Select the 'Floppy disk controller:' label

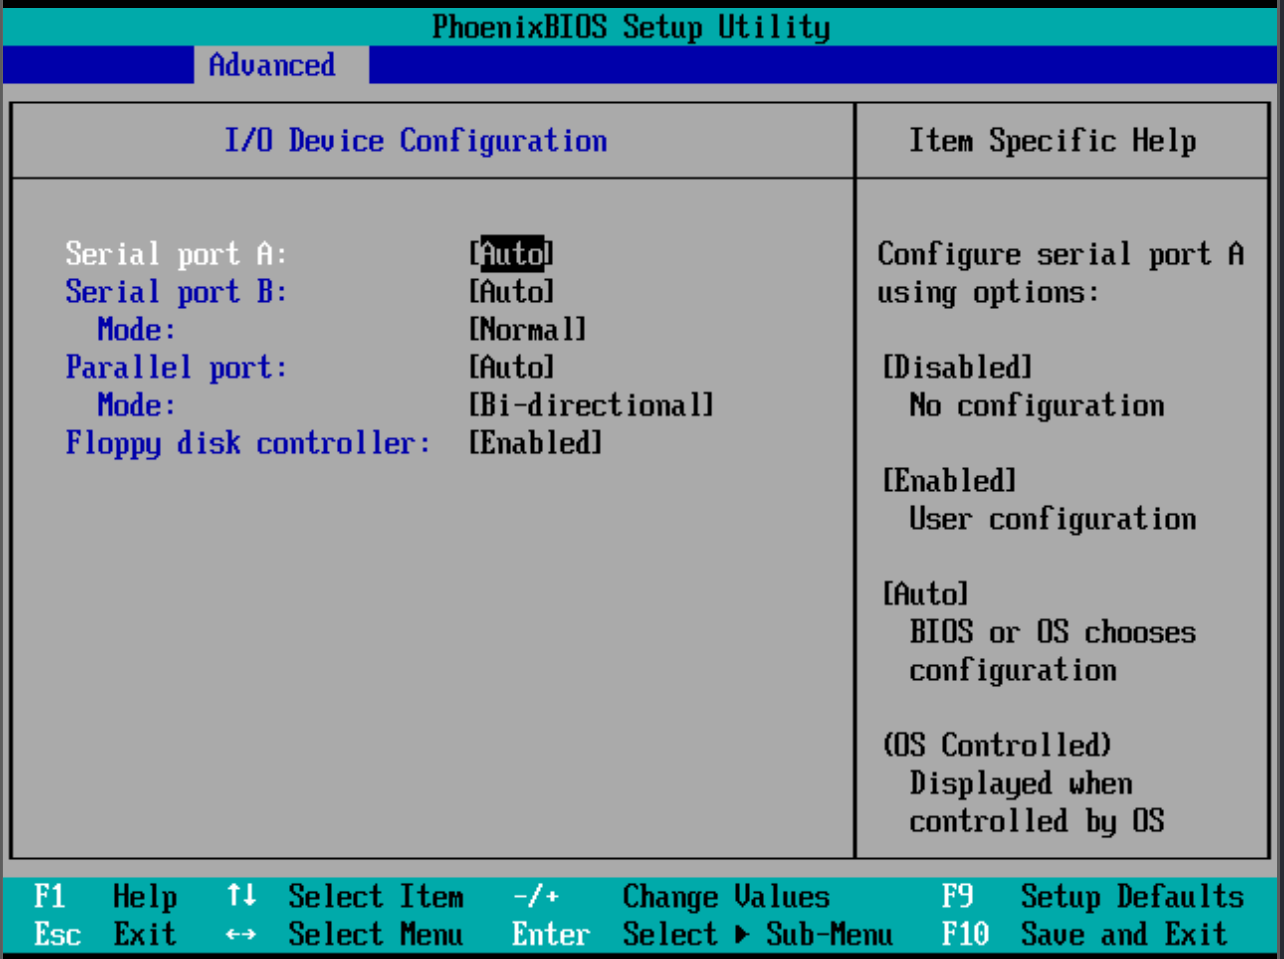click(x=248, y=443)
